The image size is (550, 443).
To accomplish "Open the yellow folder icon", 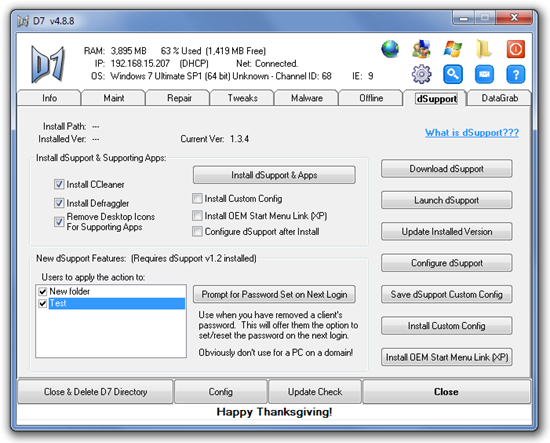I will tap(484, 49).
